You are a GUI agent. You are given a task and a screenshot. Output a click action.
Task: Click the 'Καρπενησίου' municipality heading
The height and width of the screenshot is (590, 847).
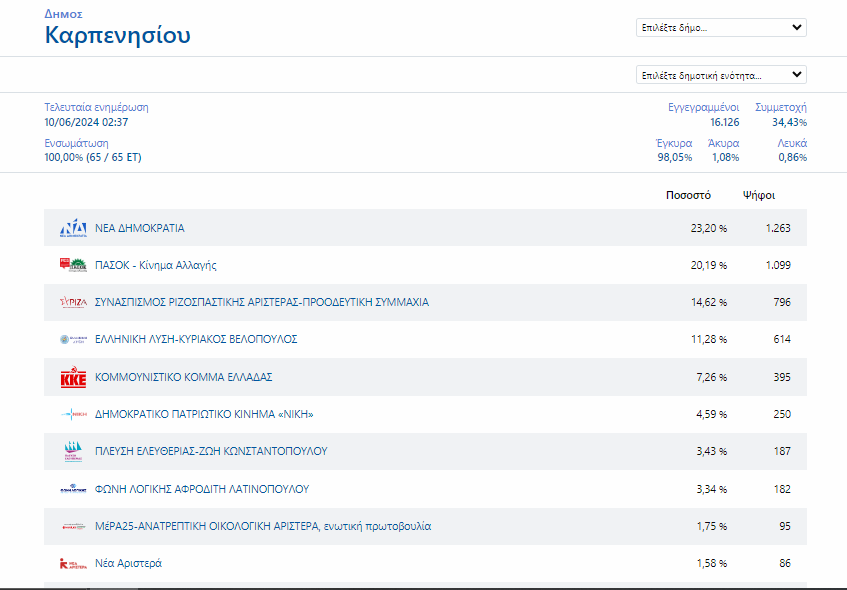[117, 35]
